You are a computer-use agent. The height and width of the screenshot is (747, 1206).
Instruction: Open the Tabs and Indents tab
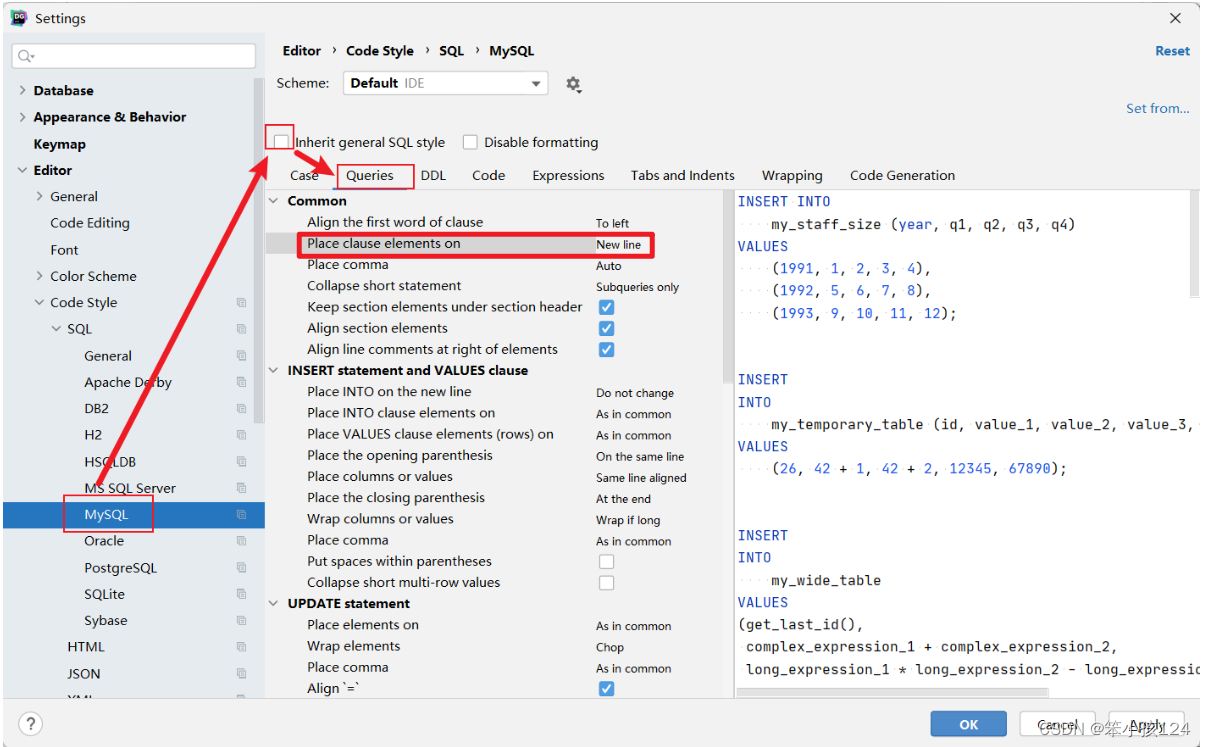[x=683, y=175]
